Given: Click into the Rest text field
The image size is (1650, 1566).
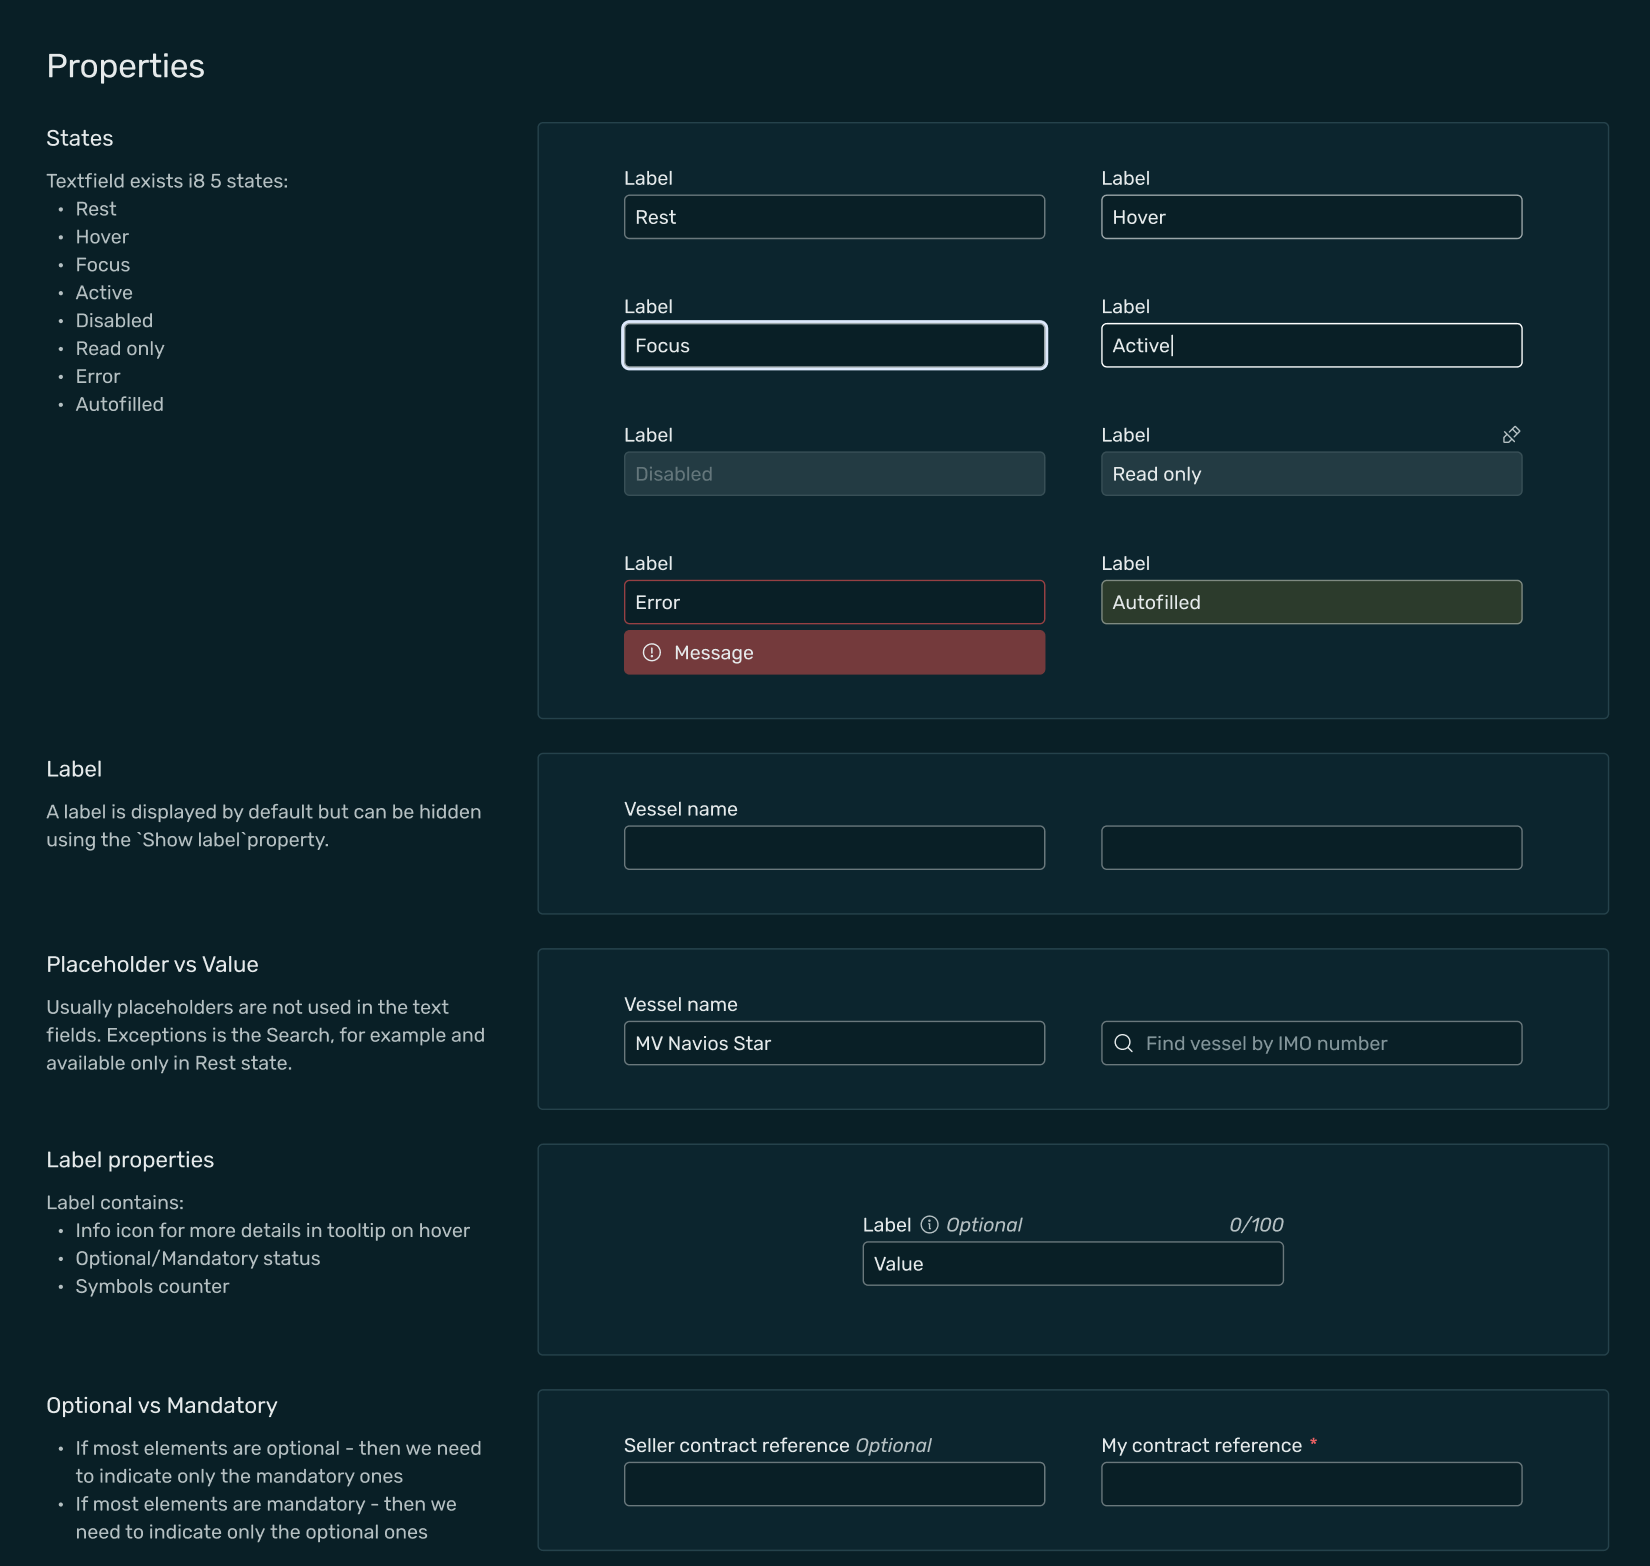Looking at the screenshot, I should tap(834, 217).
